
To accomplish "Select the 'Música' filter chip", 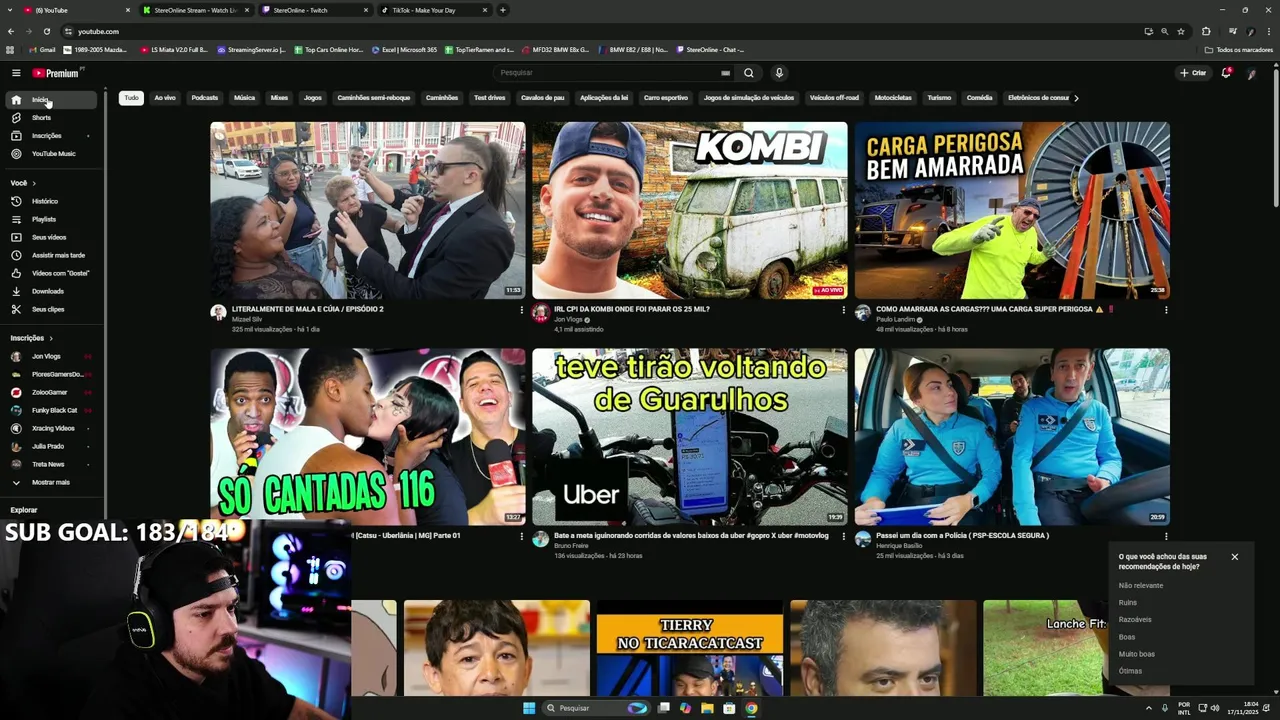I will pyautogui.click(x=244, y=98).
